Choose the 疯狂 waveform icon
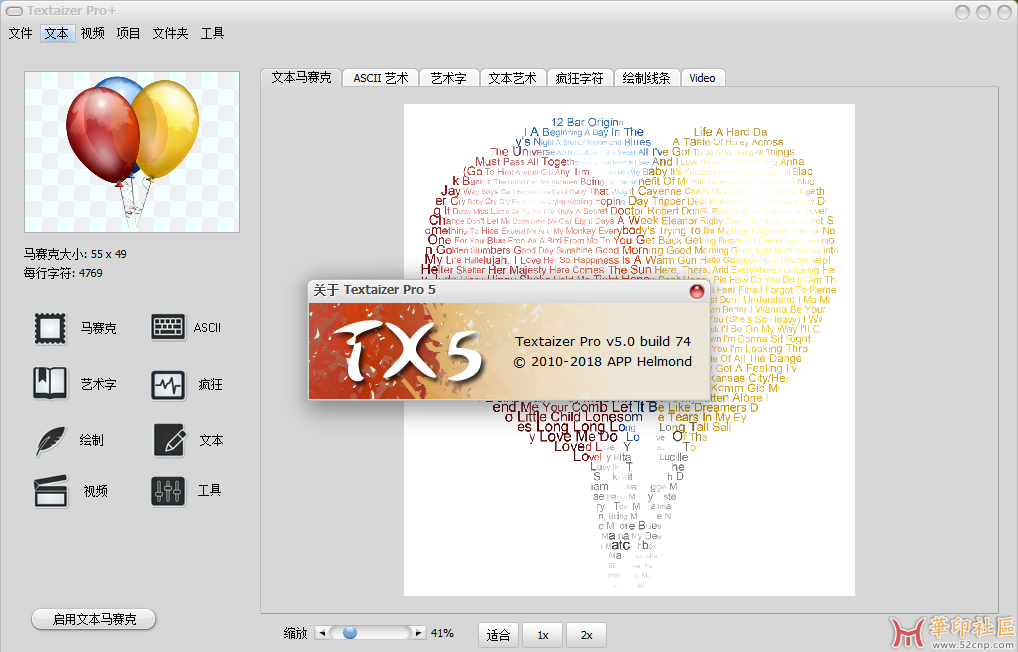 (x=168, y=384)
